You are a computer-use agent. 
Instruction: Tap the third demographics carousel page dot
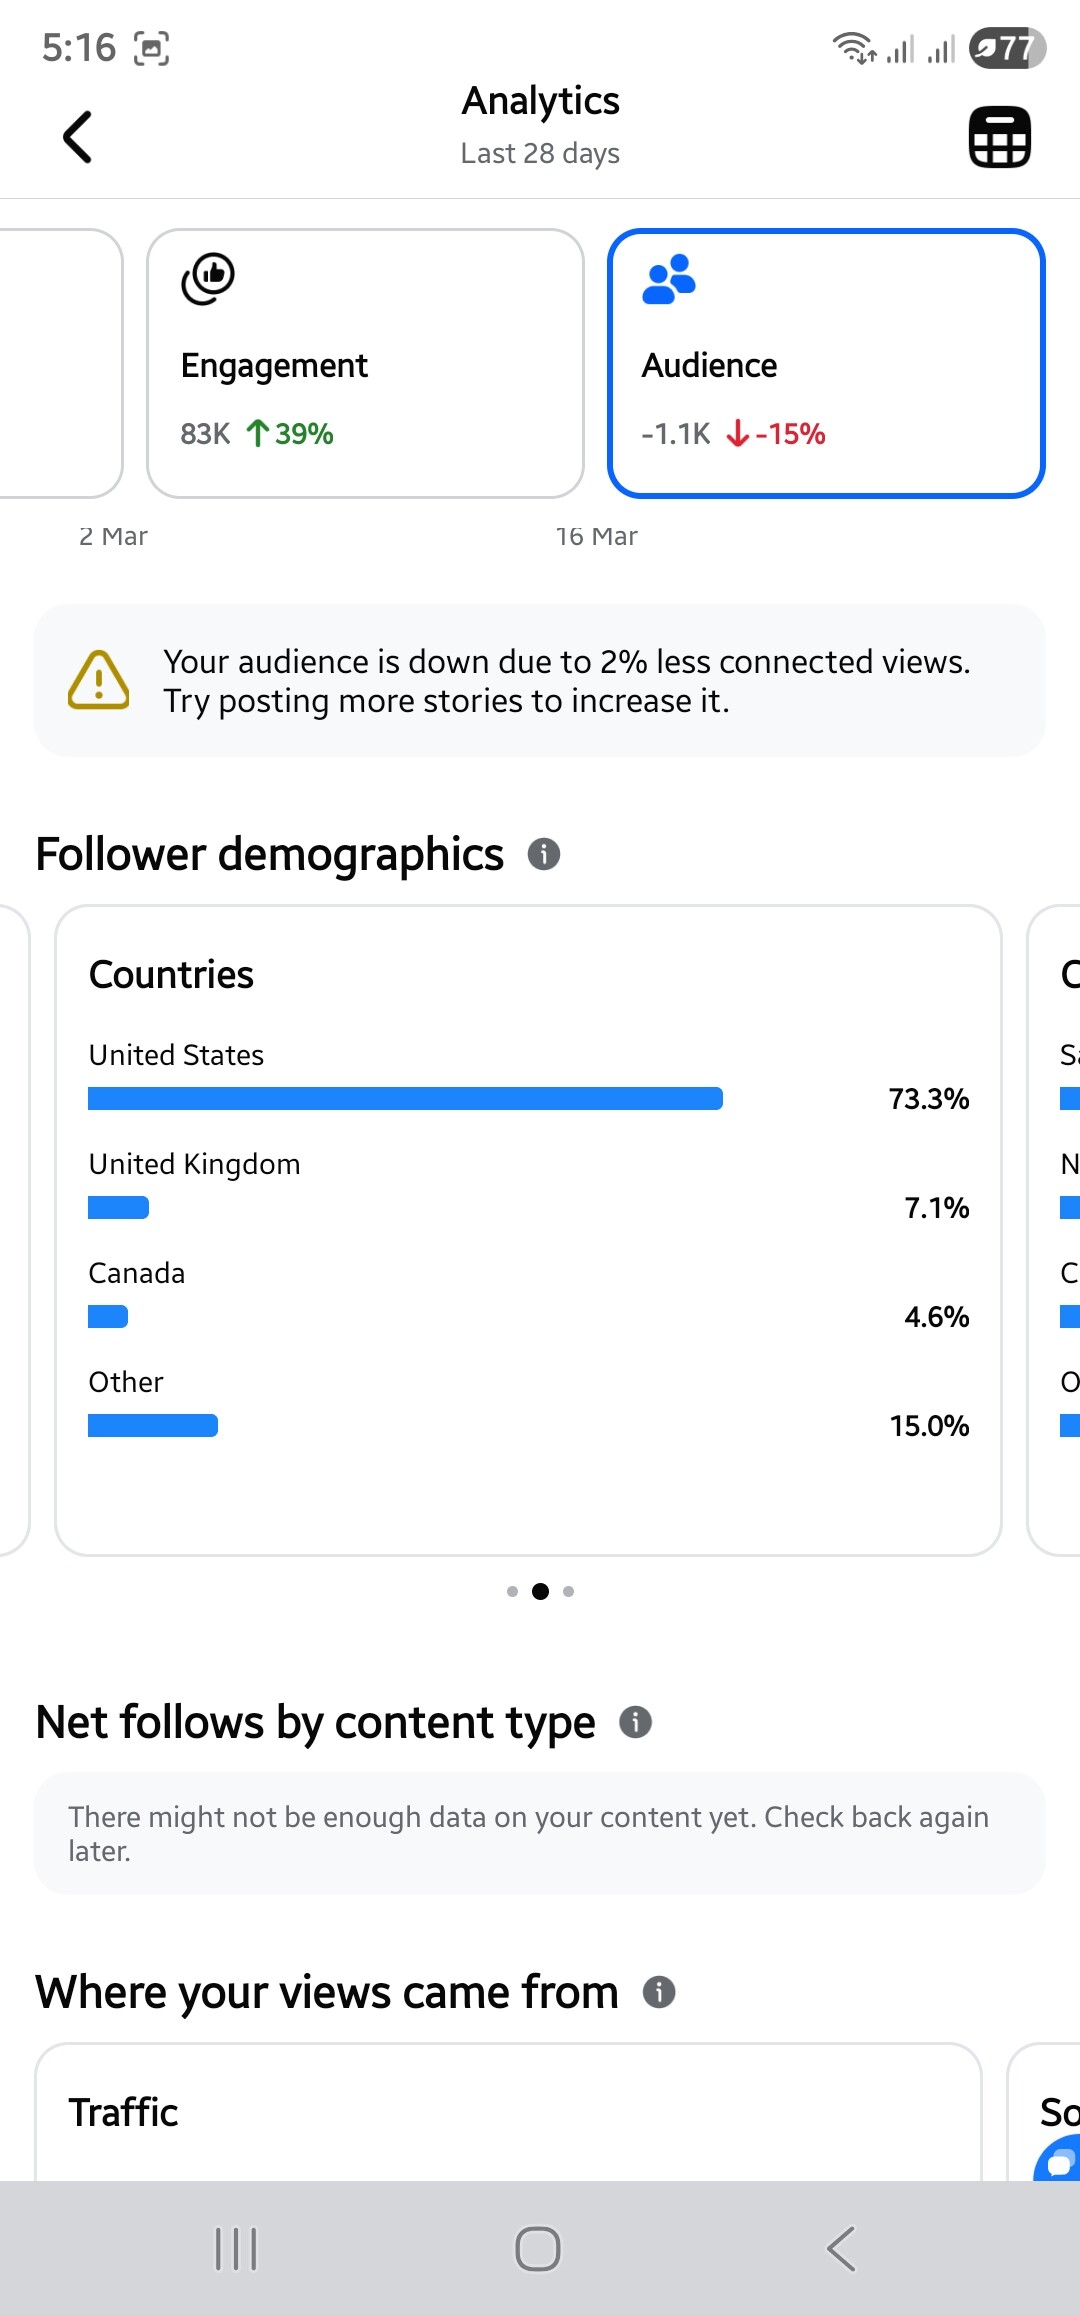pos(569,1591)
